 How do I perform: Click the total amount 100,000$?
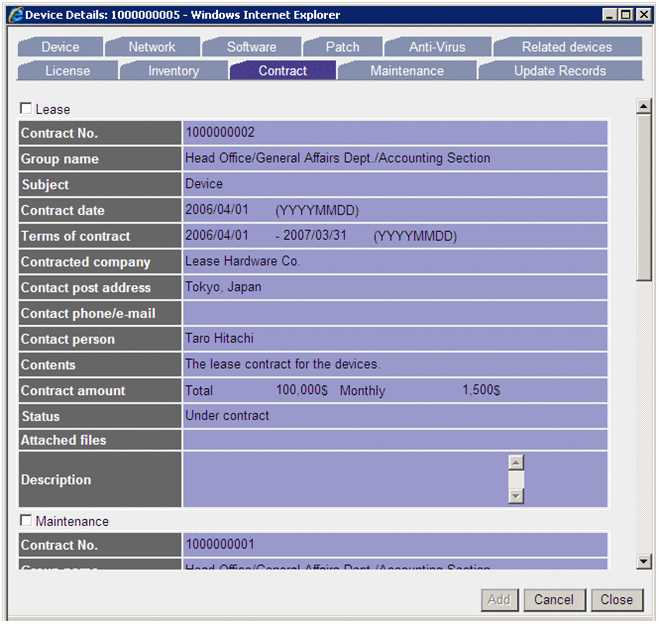[x=301, y=390]
